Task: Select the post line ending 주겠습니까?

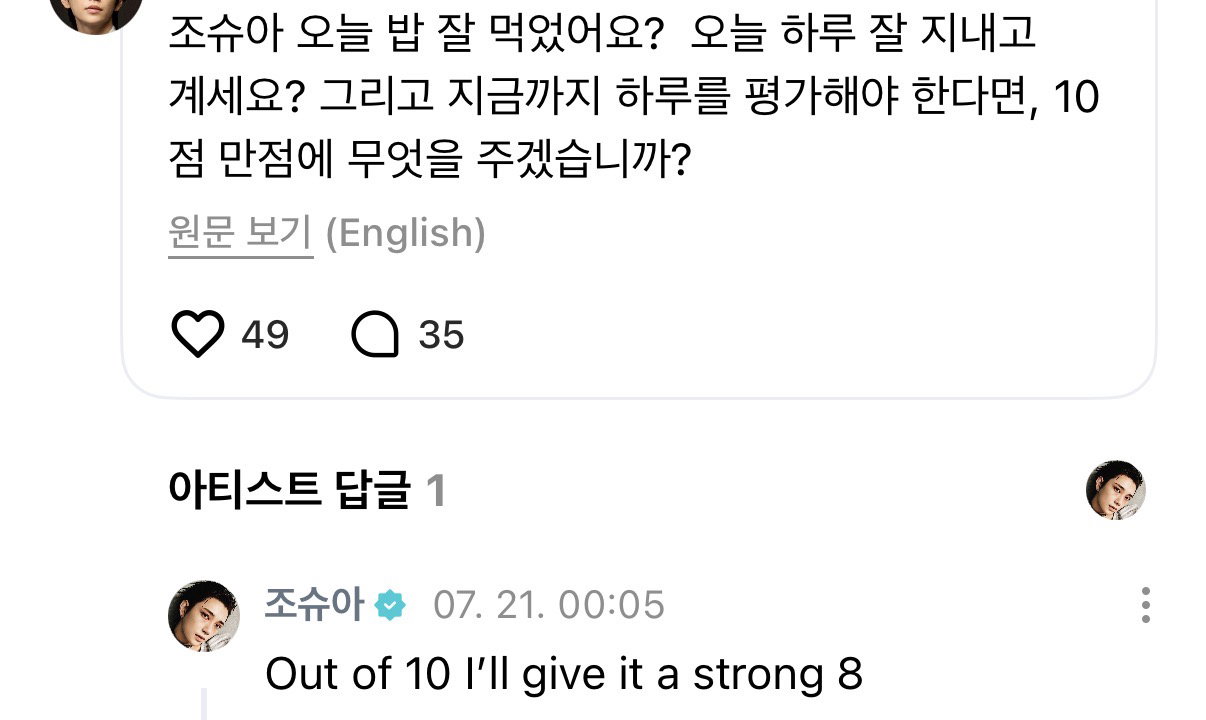Action: [431, 160]
